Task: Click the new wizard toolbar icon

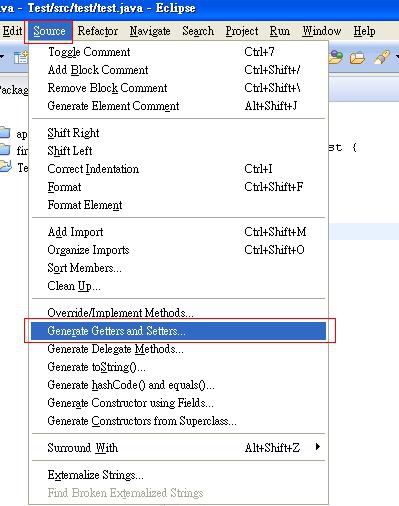Action: pos(21,58)
